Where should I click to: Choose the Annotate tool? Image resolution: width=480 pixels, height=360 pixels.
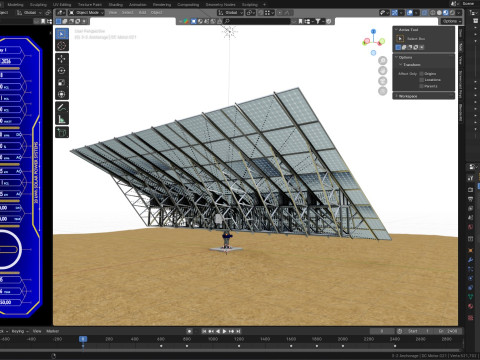pos(62,107)
